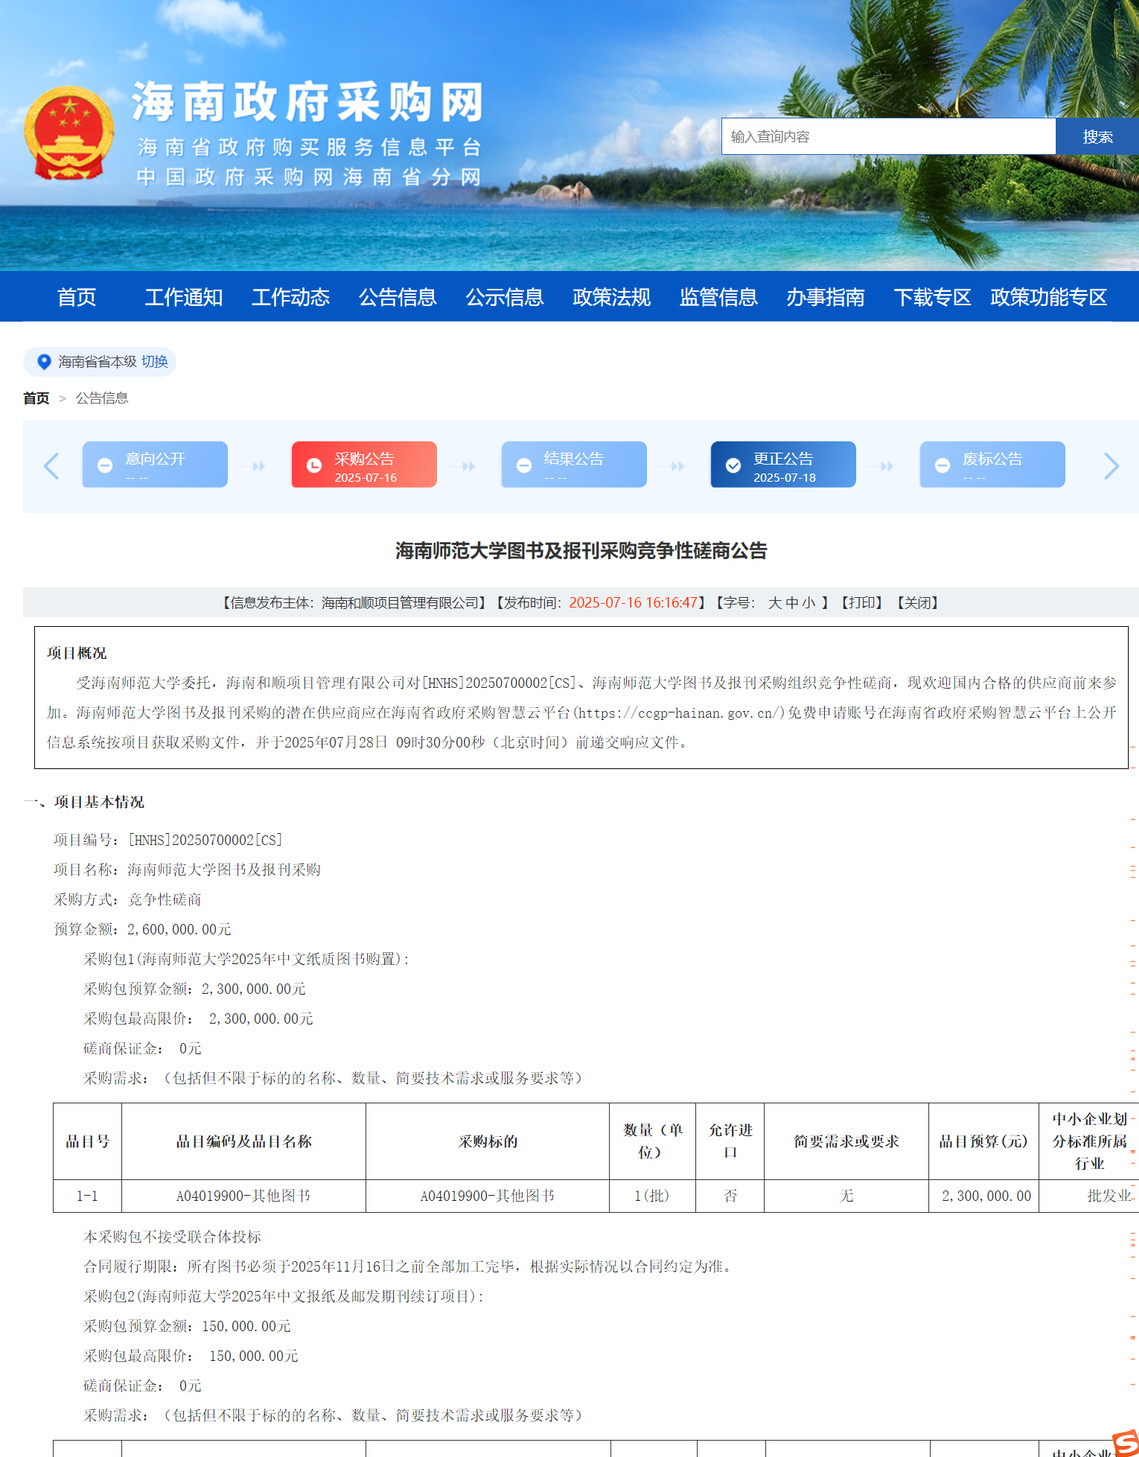Click the location pin icon

tap(43, 362)
